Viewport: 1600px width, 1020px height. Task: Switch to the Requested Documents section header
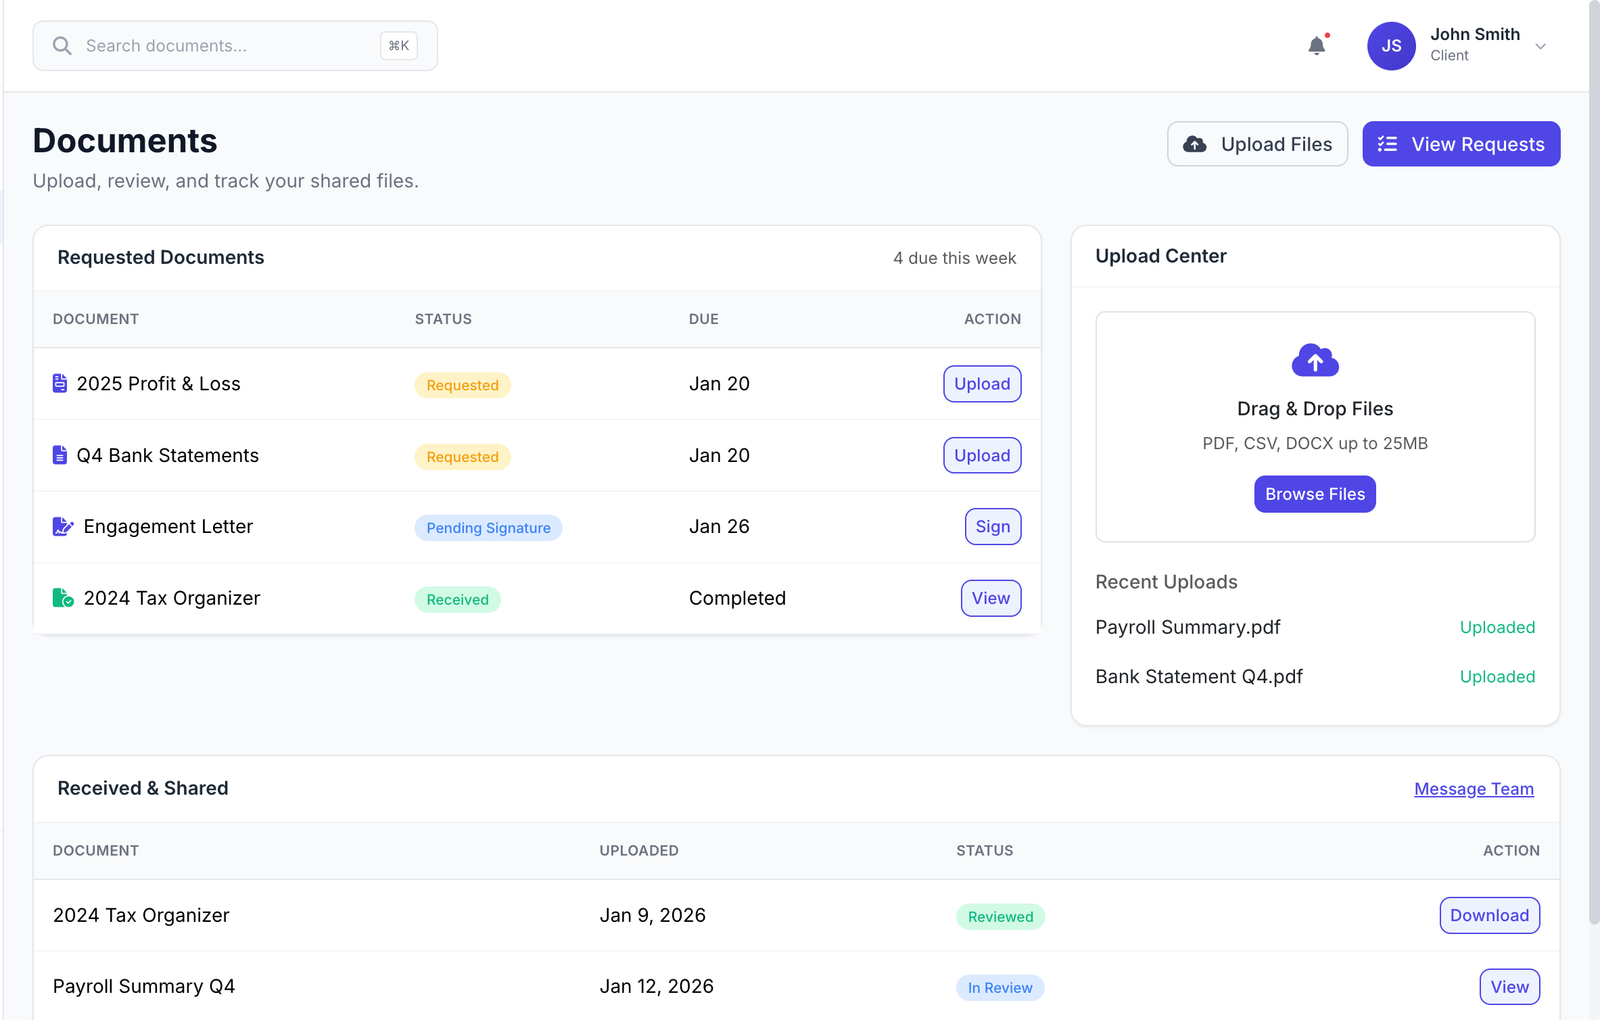click(x=161, y=257)
